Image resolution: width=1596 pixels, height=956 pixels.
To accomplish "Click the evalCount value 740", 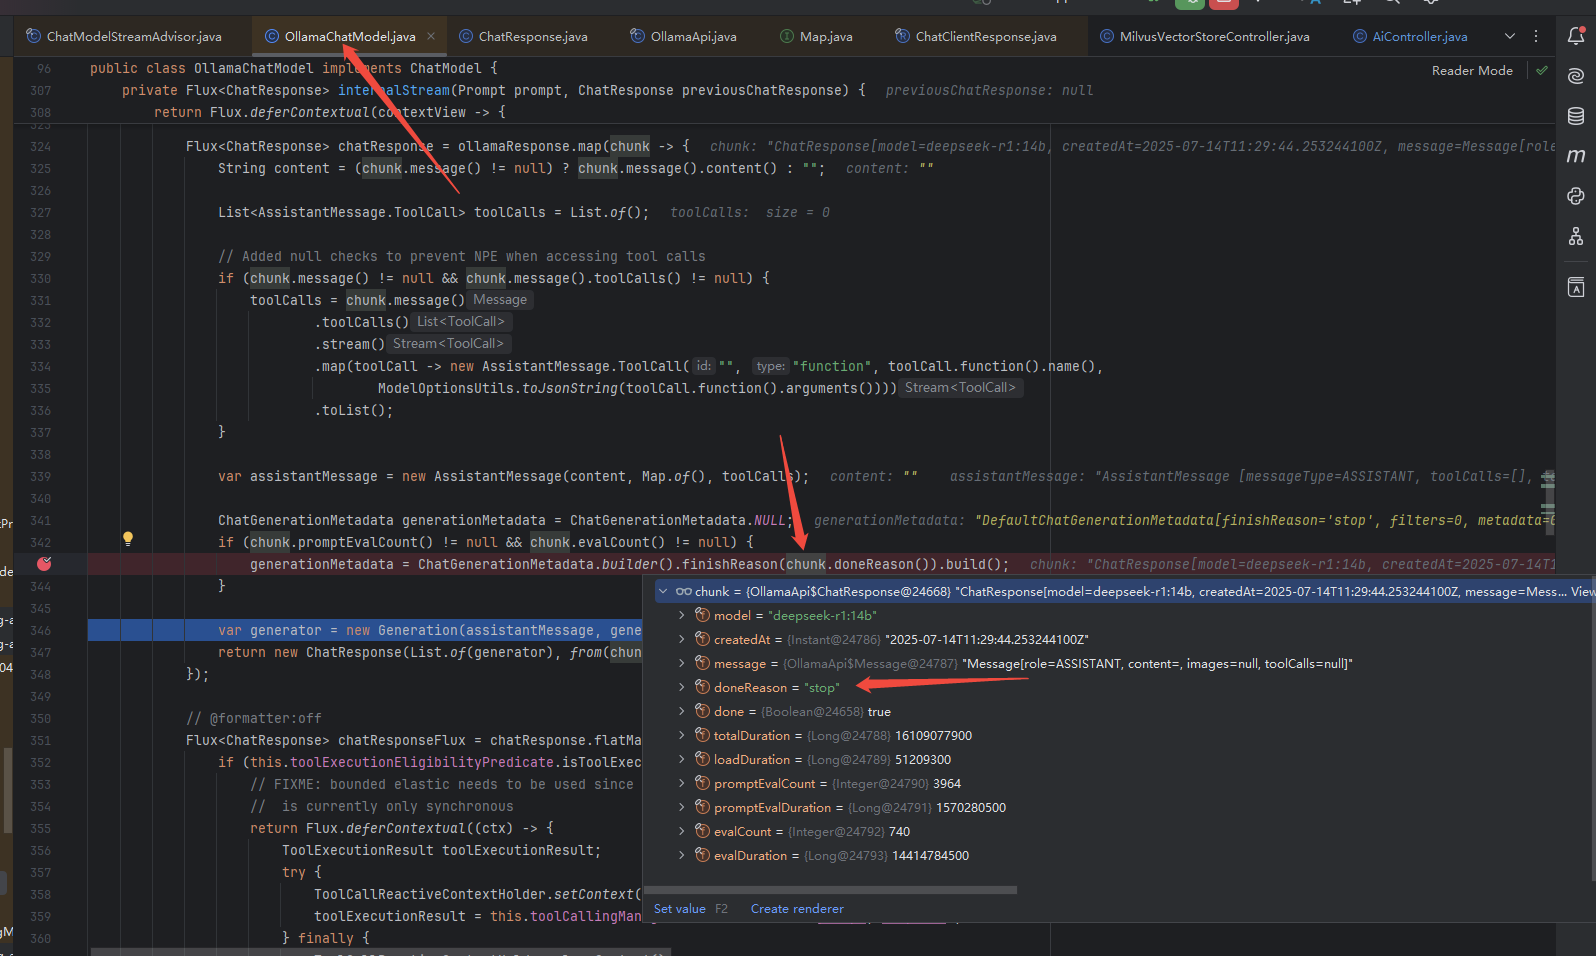I will [899, 832].
